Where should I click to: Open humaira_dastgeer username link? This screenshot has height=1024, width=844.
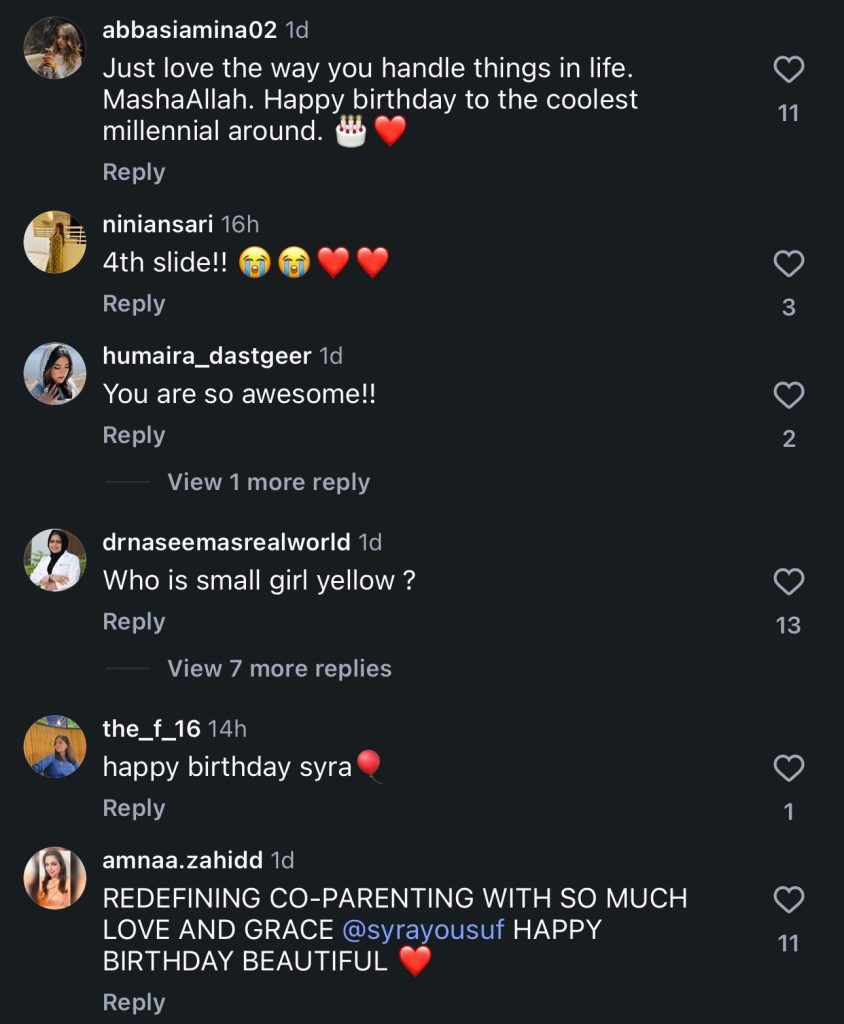click(x=207, y=355)
